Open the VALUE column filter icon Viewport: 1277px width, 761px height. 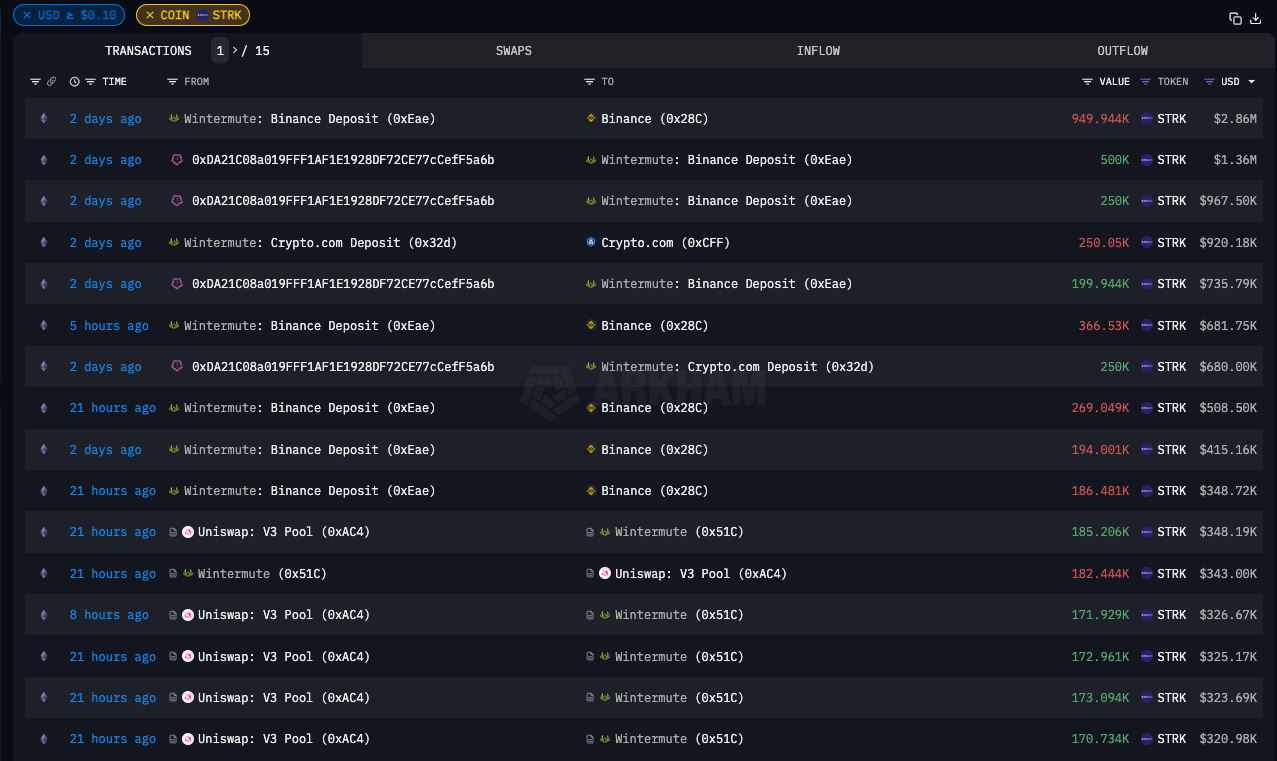(x=1087, y=82)
